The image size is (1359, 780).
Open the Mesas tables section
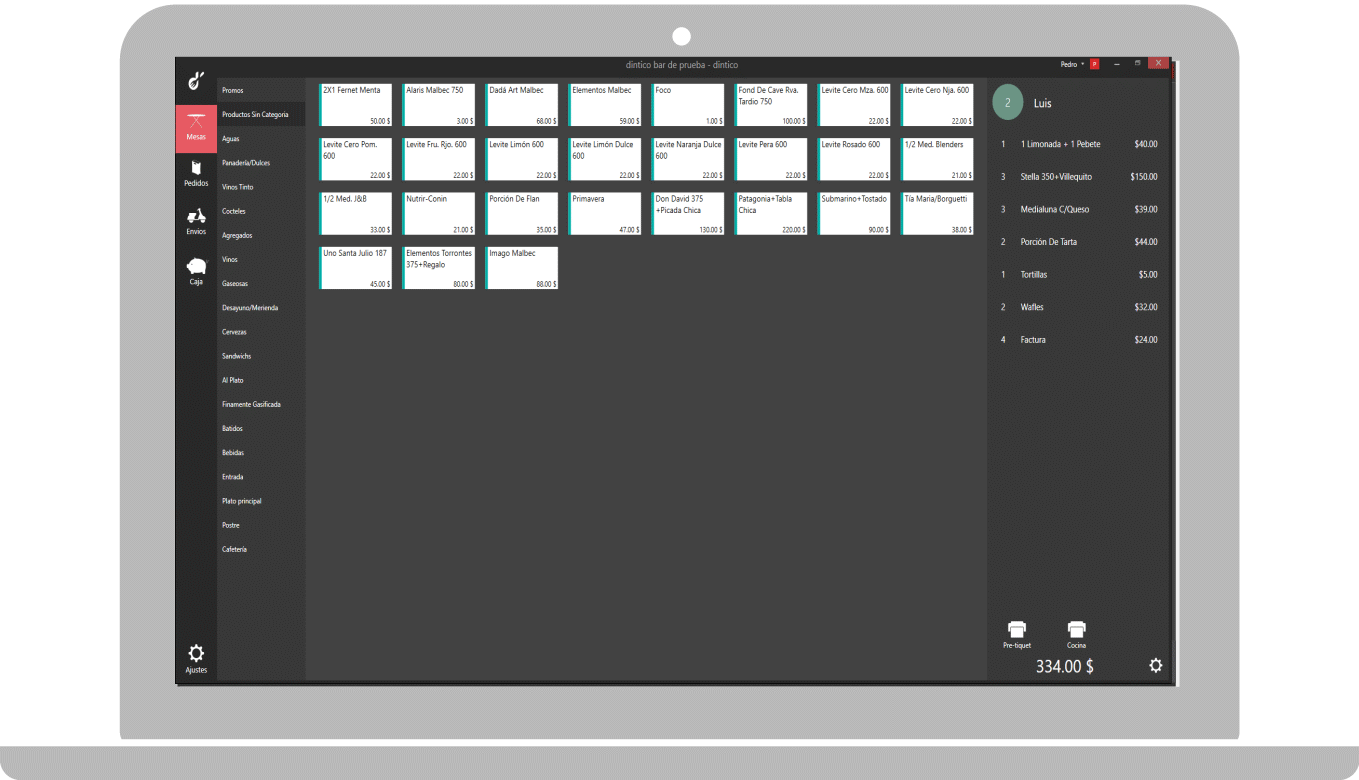[196, 129]
